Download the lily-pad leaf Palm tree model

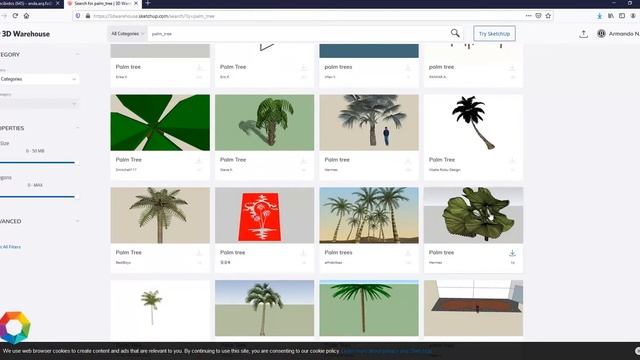click(x=512, y=253)
